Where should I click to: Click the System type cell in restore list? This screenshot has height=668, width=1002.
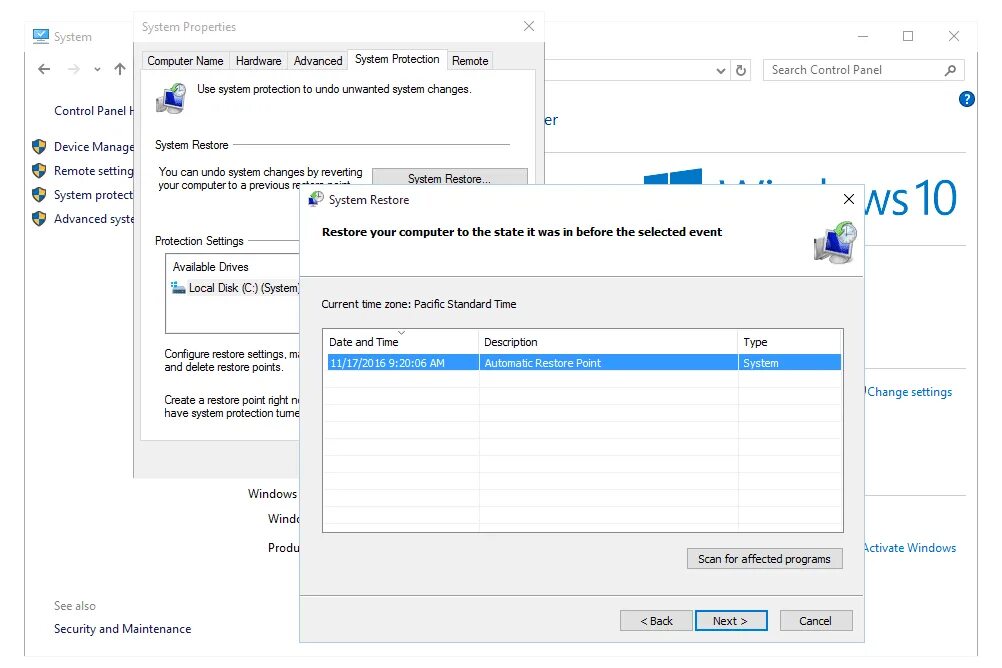tap(790, 362)
